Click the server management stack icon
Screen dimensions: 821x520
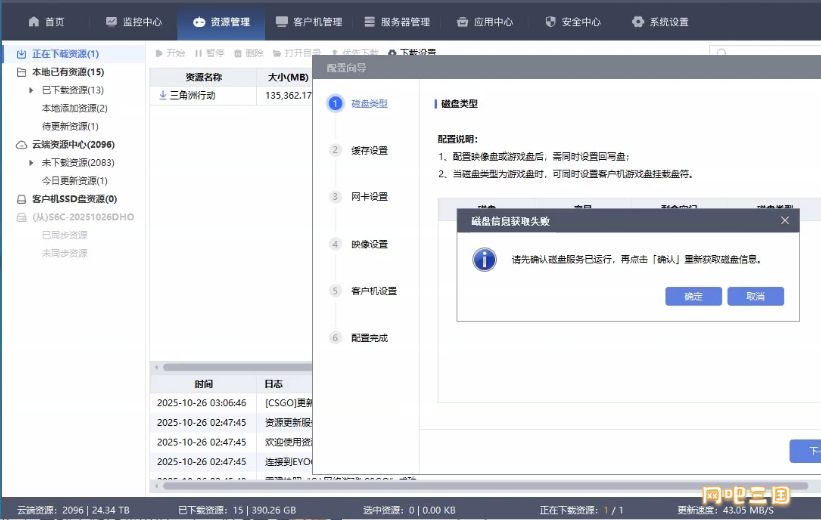pyautogui.click(x=370, y=21)
